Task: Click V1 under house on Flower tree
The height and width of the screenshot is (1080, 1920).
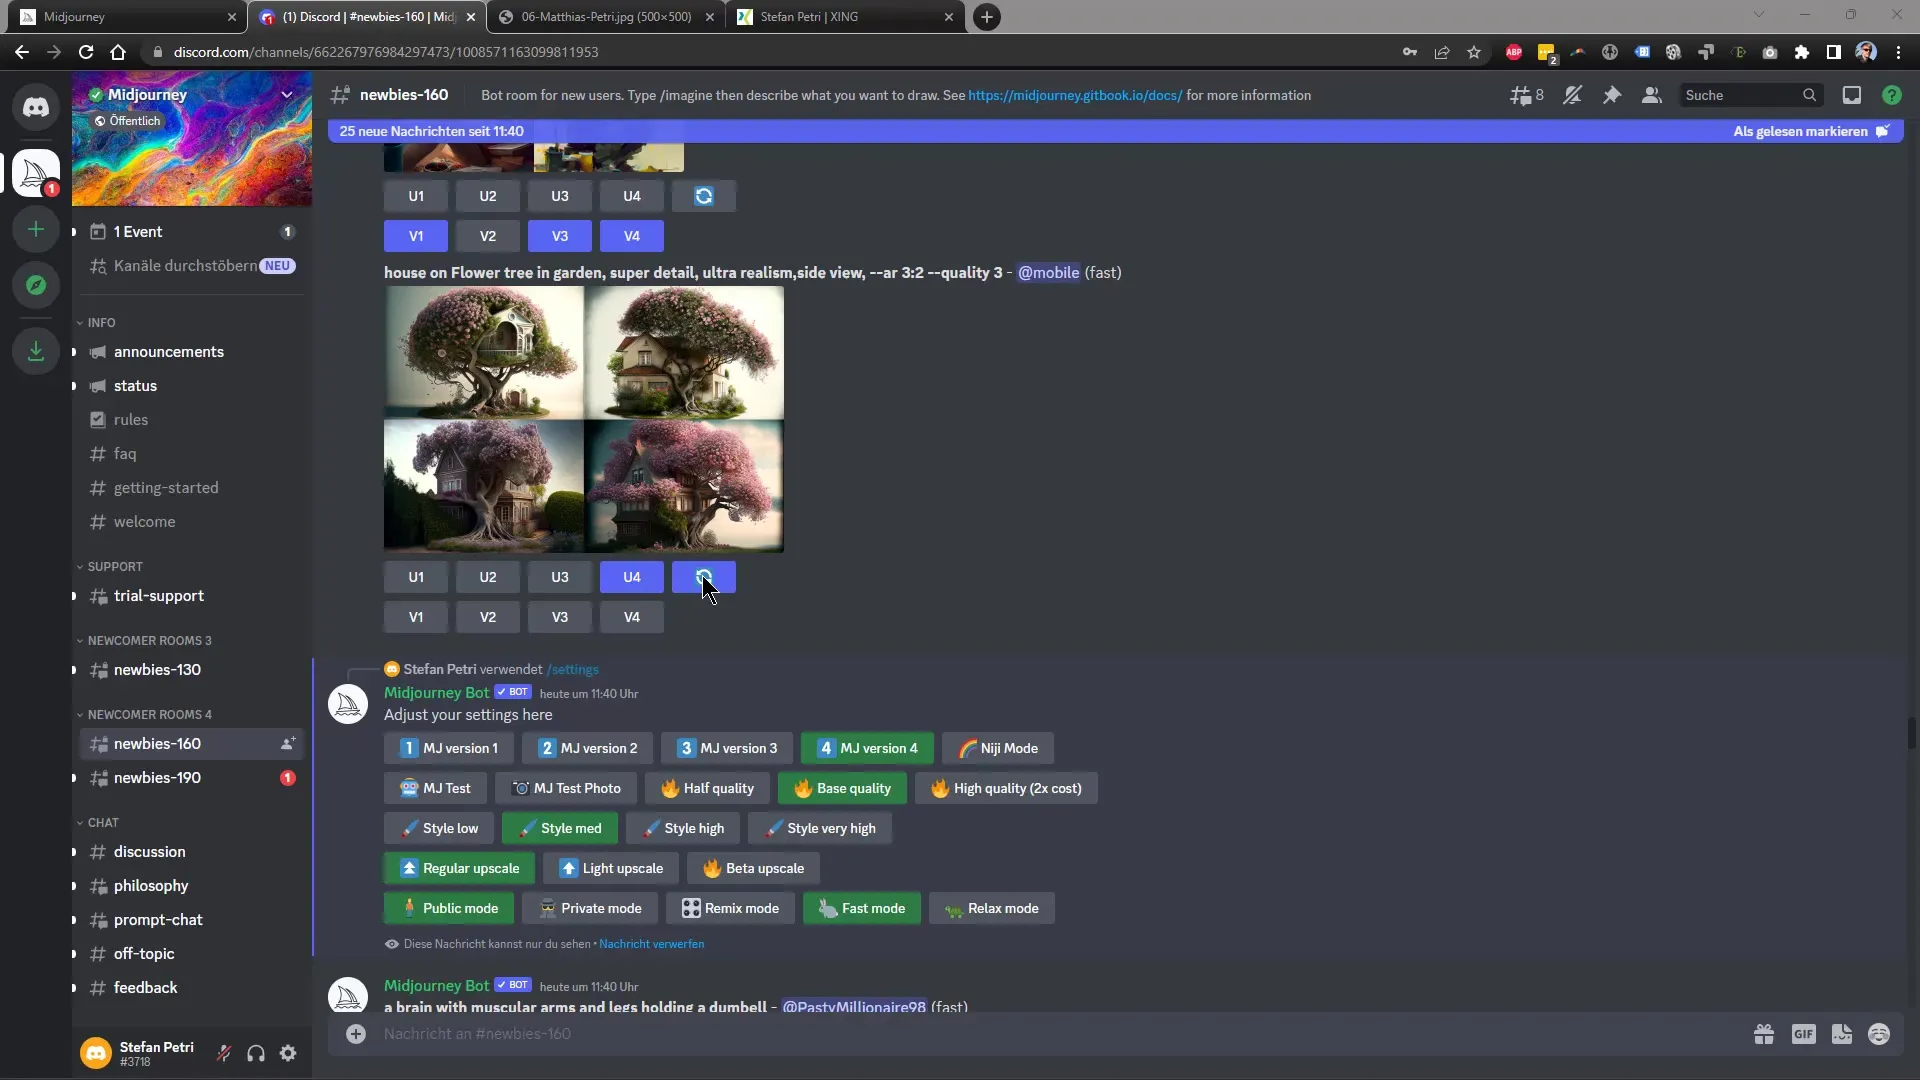Action: pos(416,617)
